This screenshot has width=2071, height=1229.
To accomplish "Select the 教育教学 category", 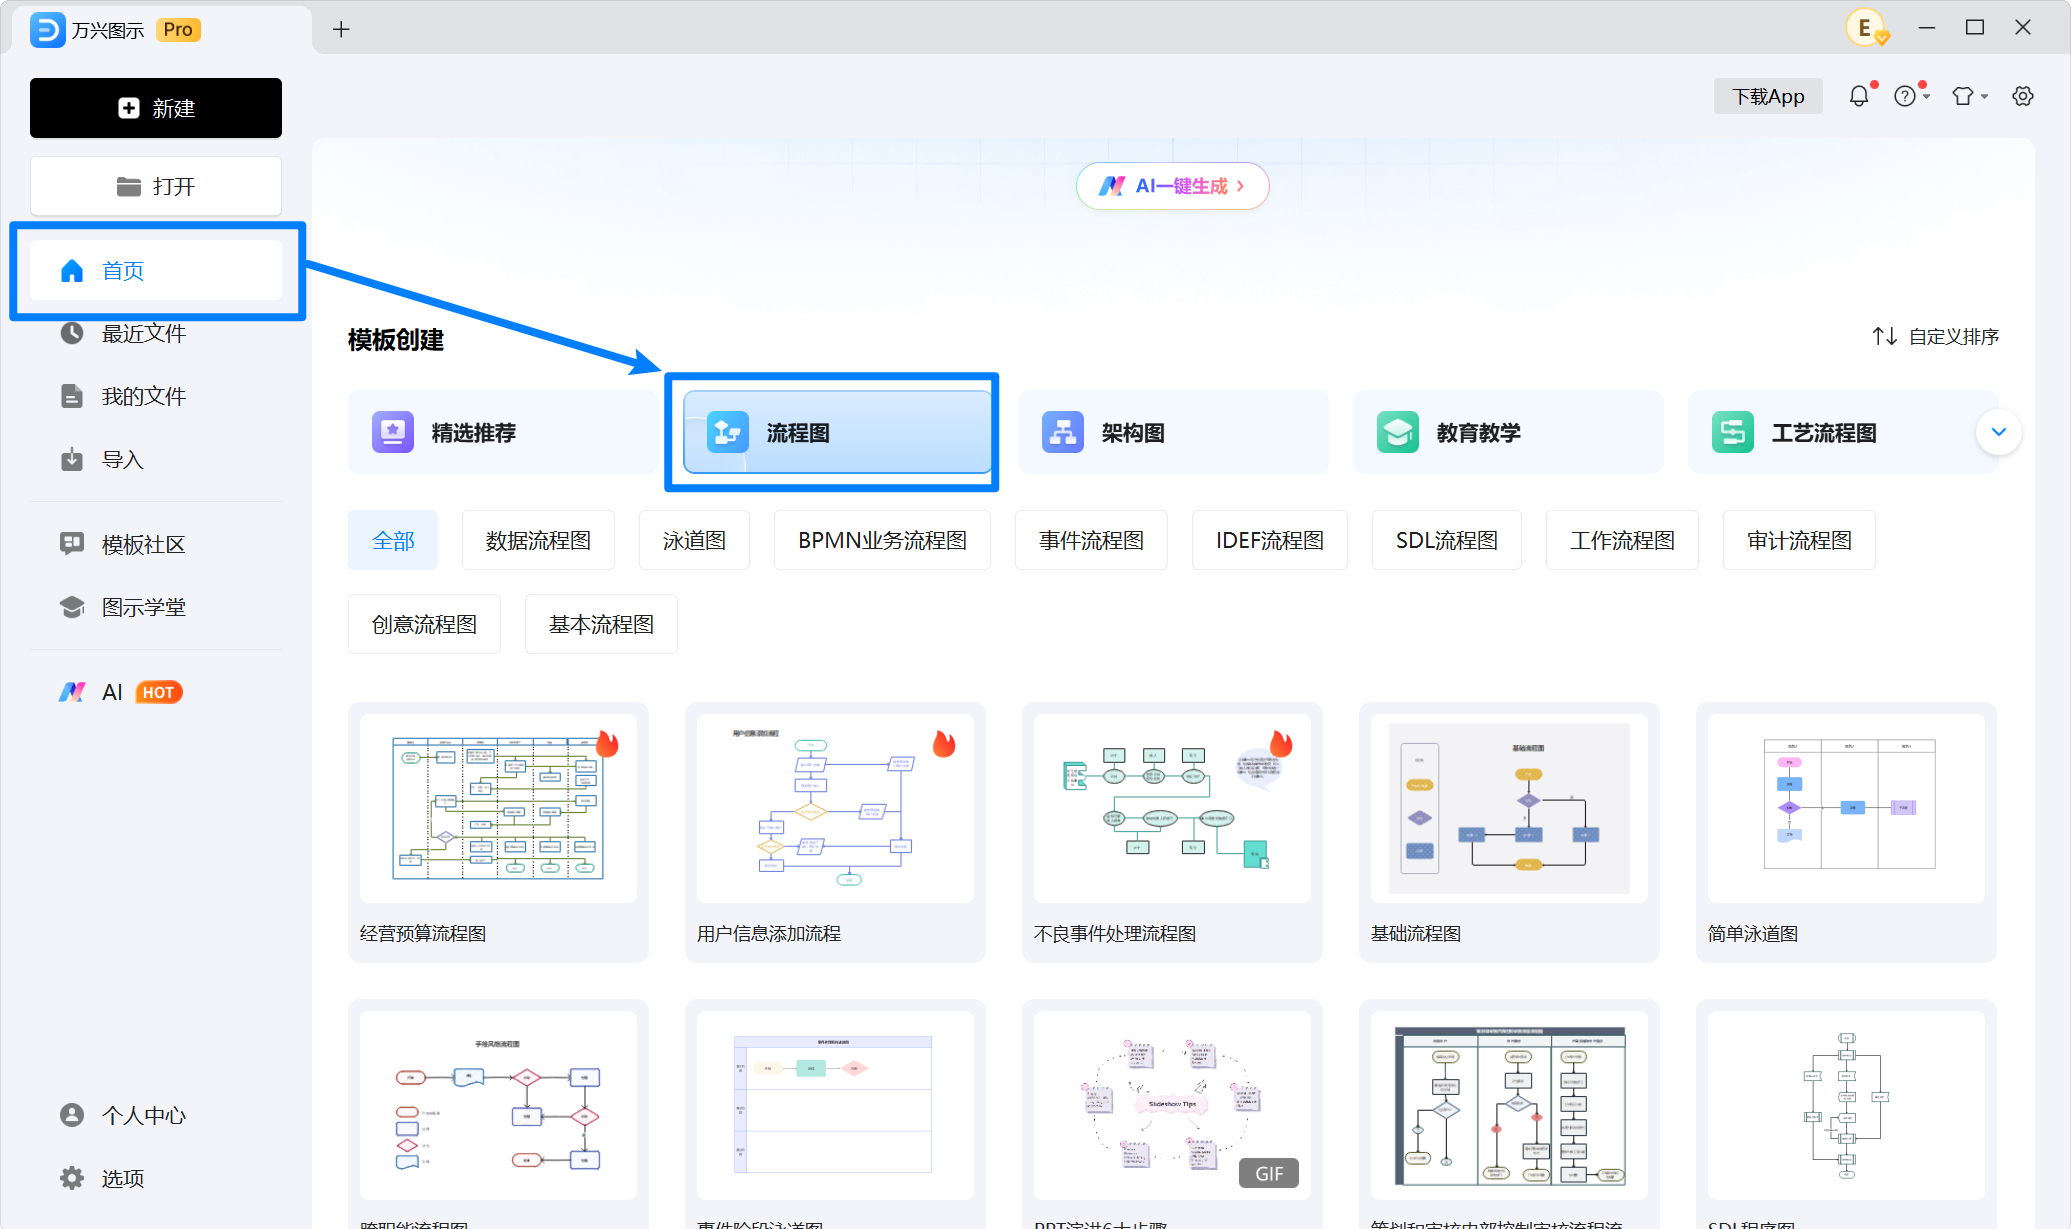I will click(1508, 432).
